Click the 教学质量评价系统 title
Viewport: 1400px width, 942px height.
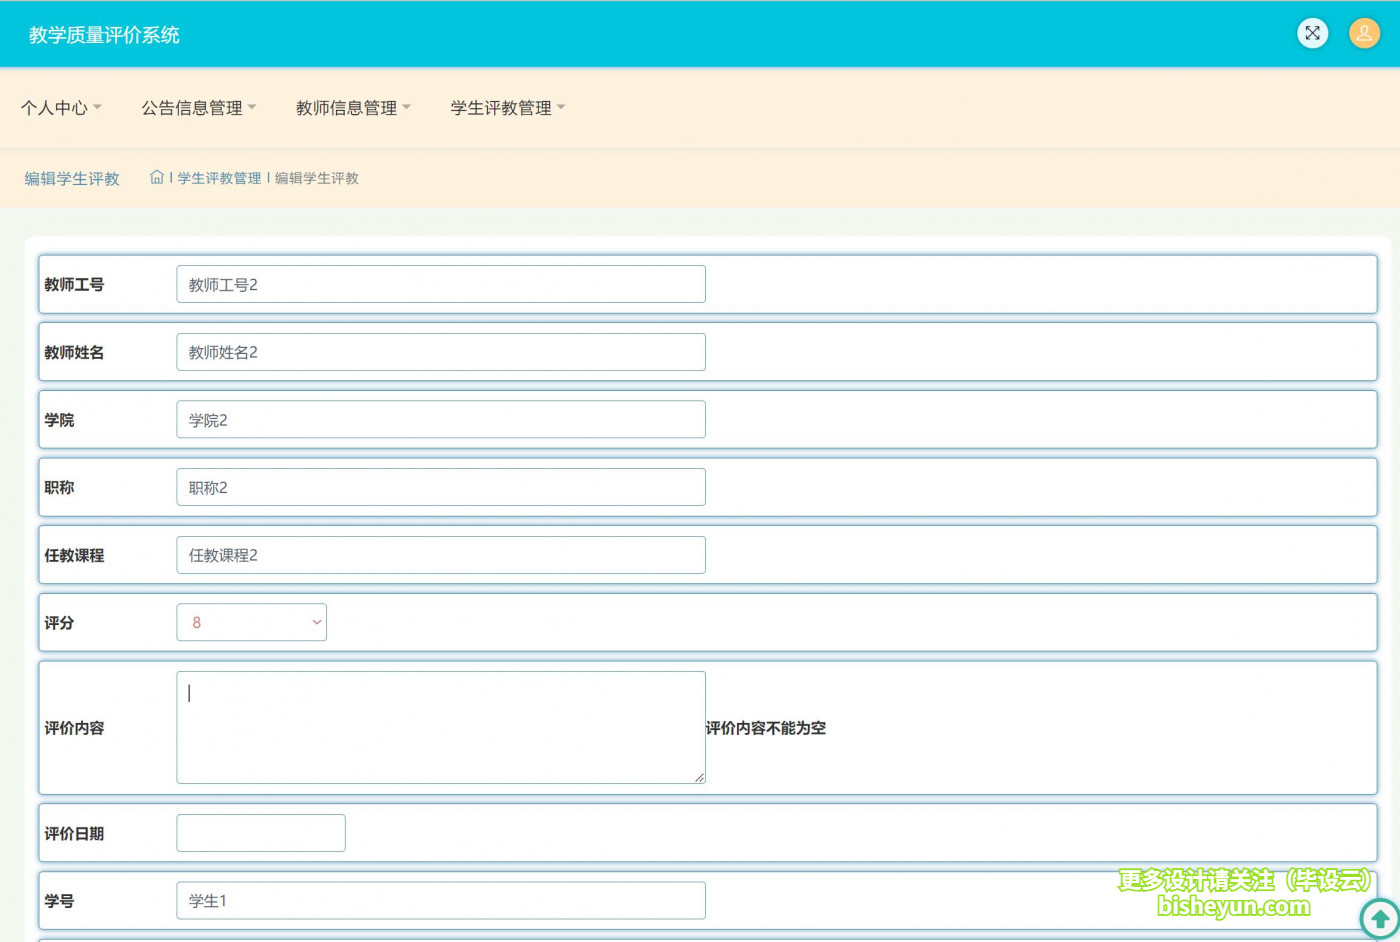[104, 35]
